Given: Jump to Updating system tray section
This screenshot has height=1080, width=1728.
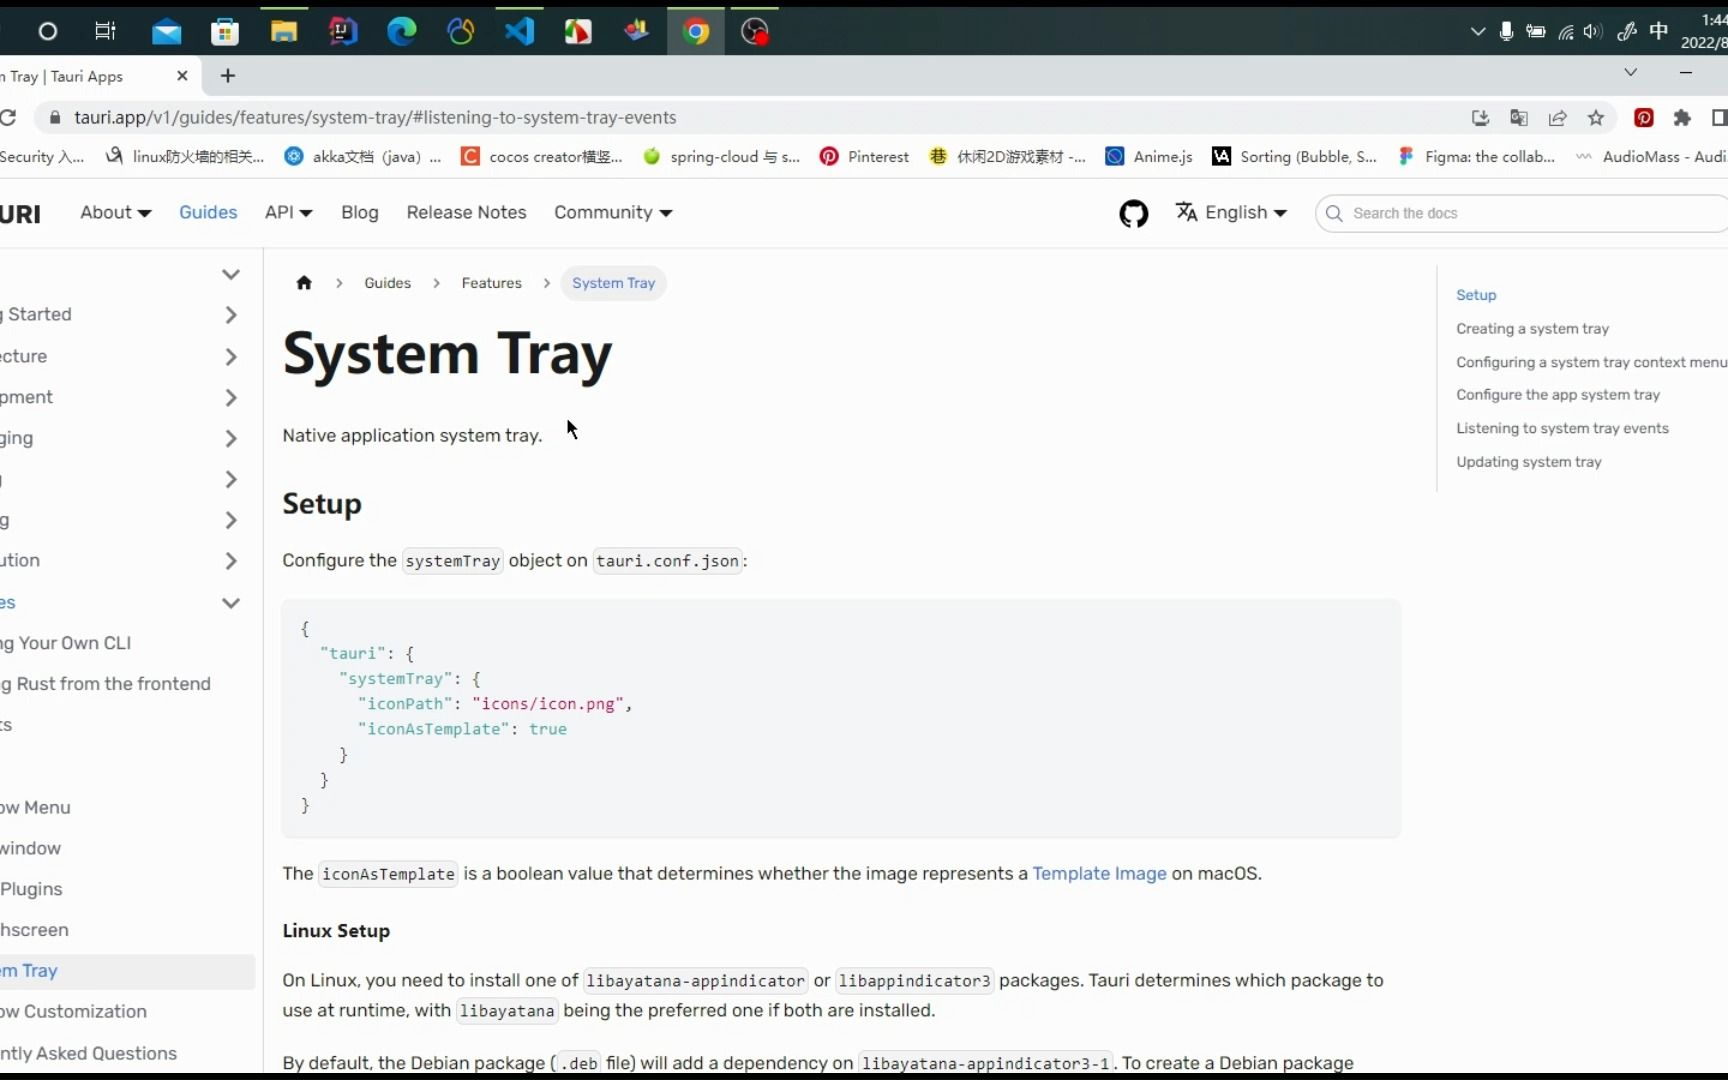Looking at the screenshot, I should click(1529, 462).
